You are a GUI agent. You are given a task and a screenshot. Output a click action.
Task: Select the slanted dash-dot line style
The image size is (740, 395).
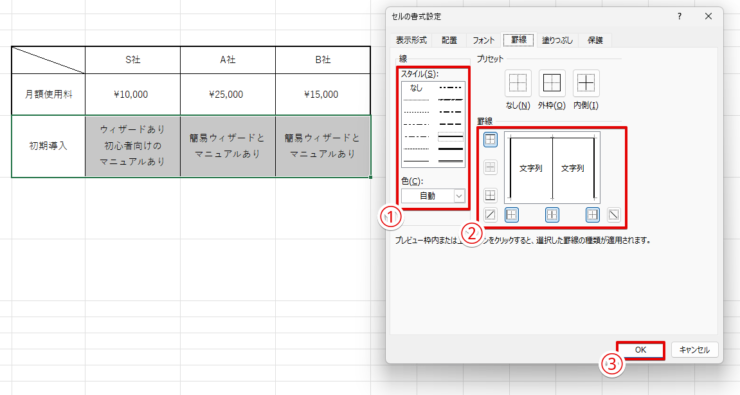[x=451, y=100]
